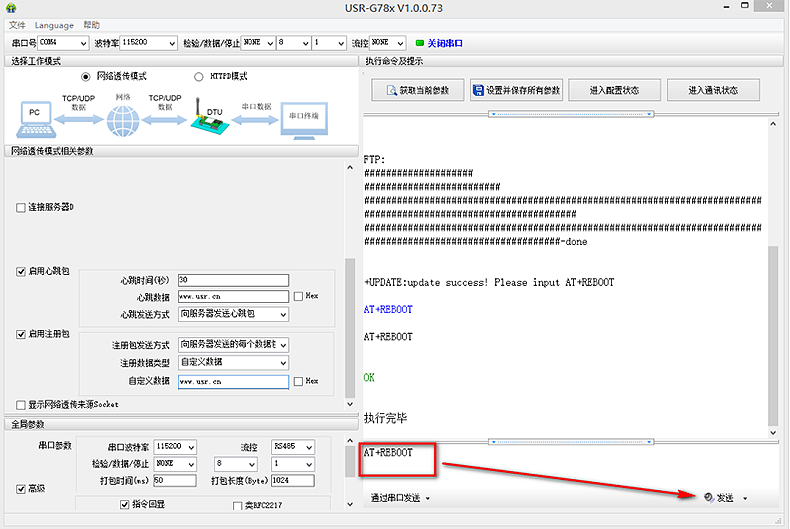Image resolution: width=790 pixels, height=529 pixels.
Task: Open the 注册数据类型 dropdown
Action: (x=233, y=362)
